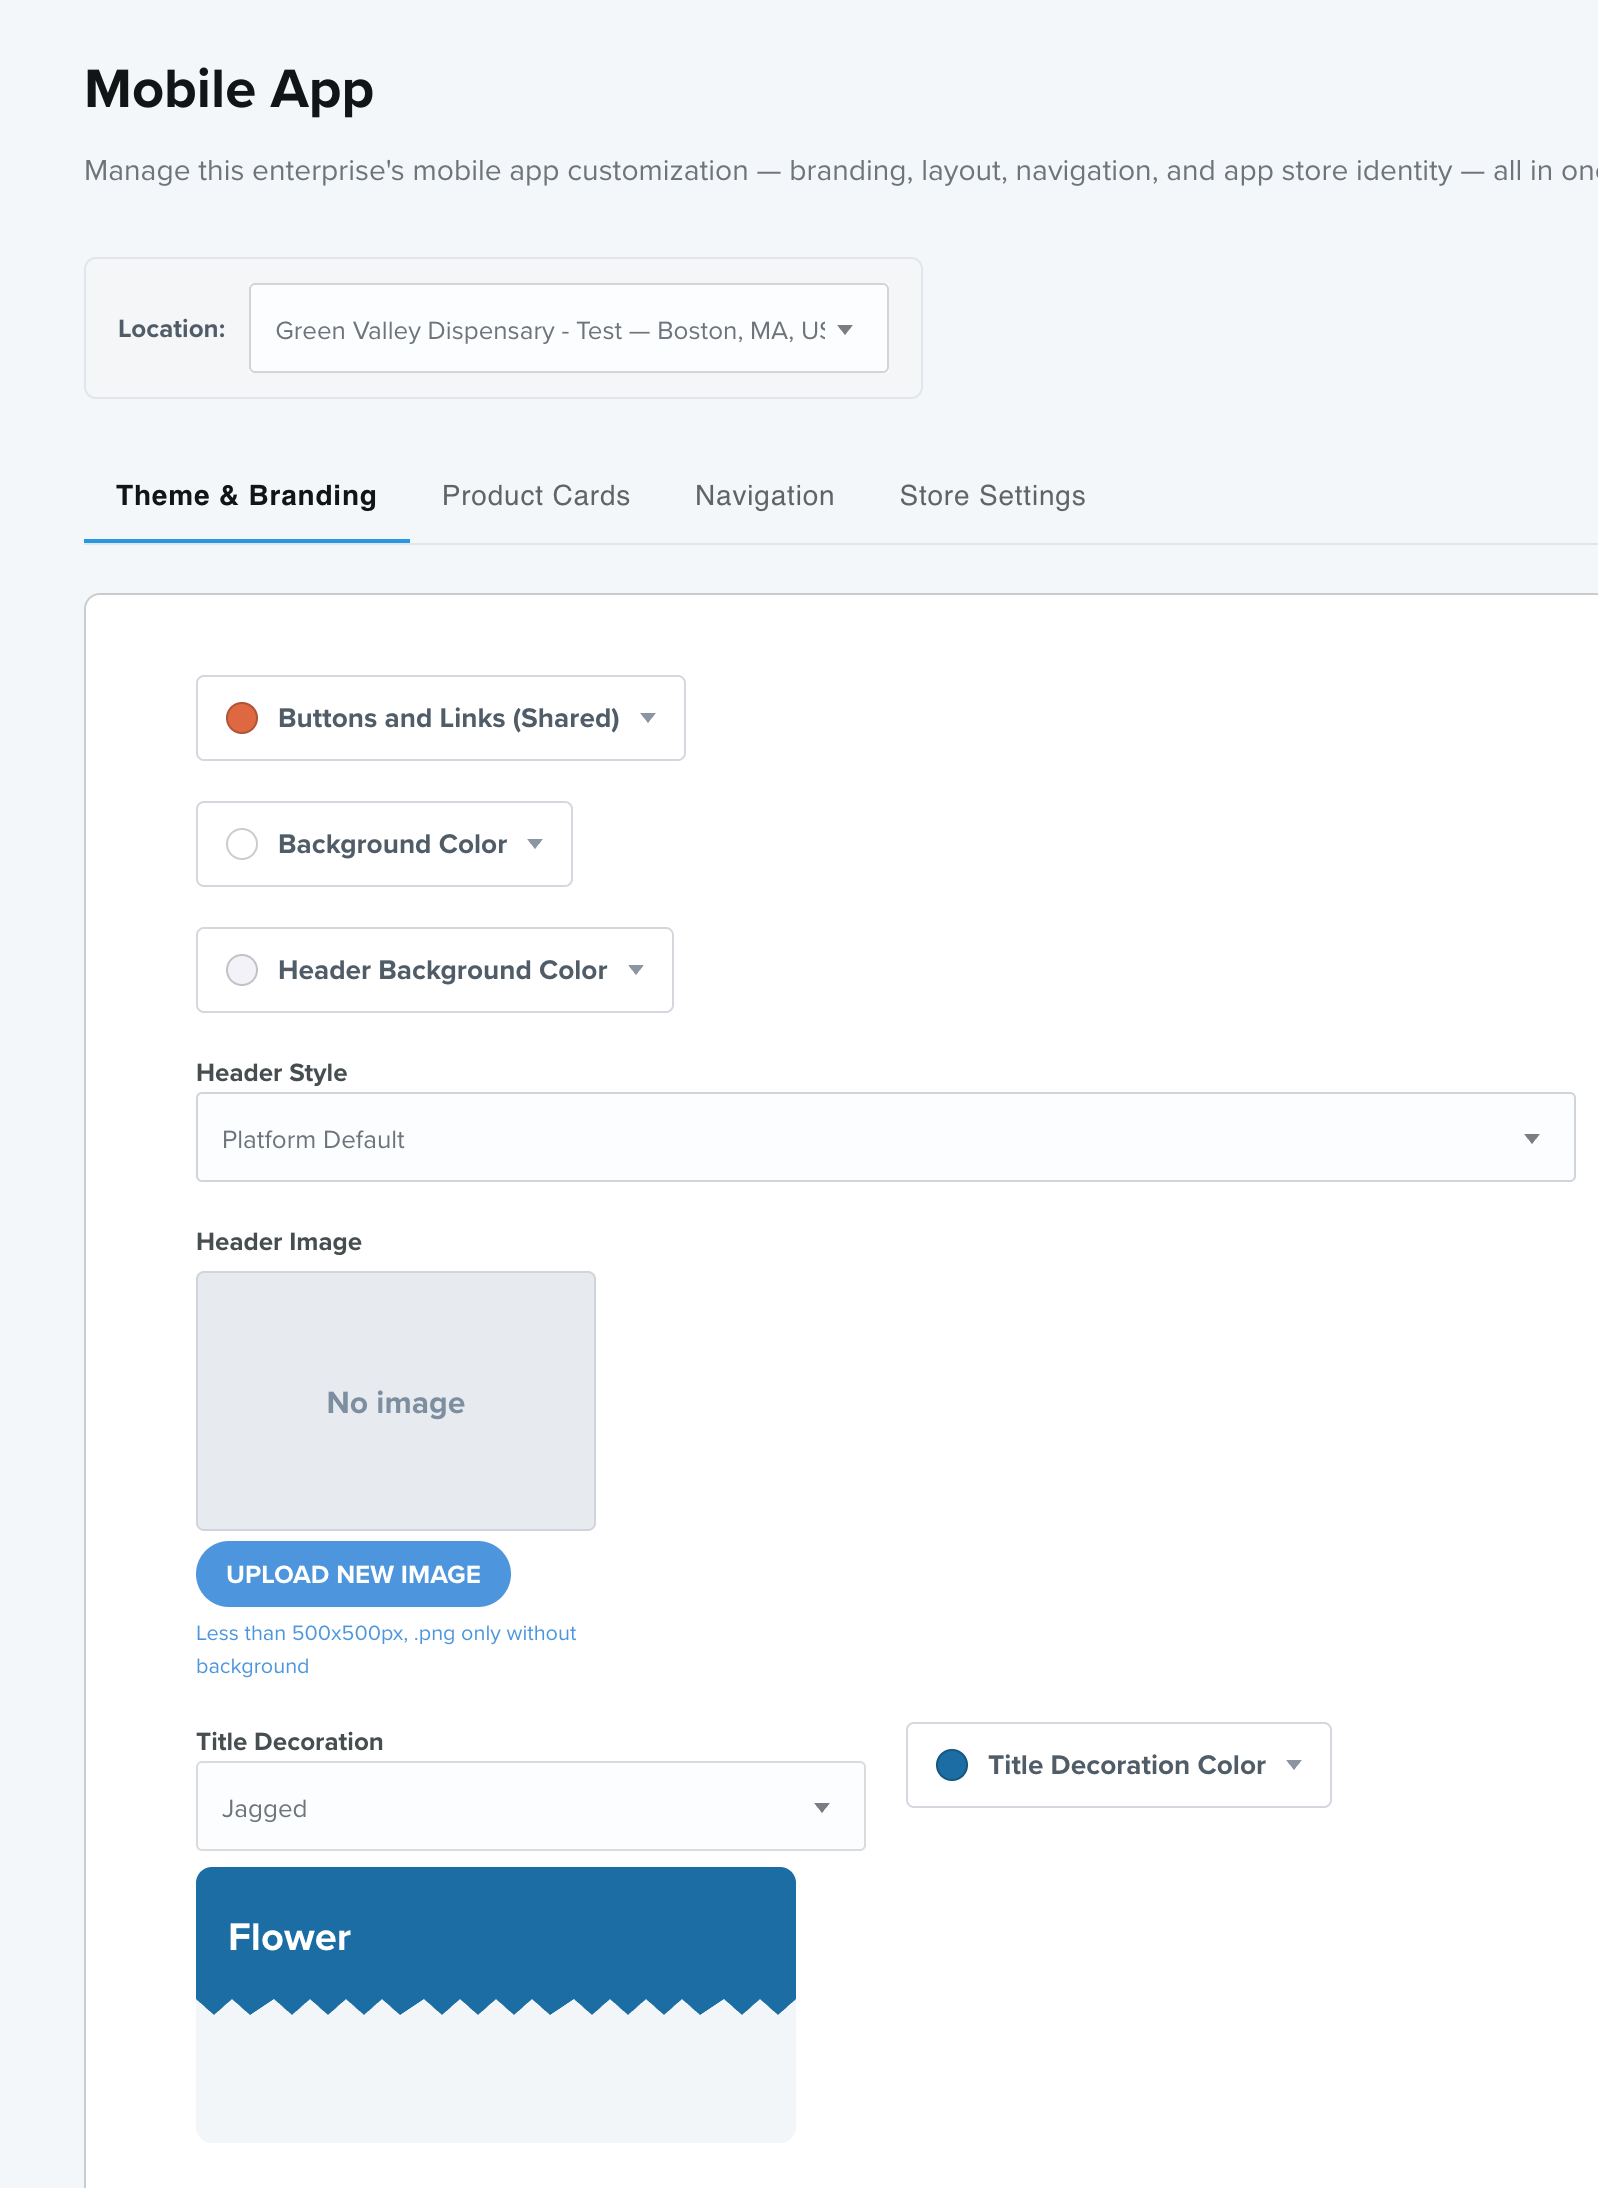
Task: Click the Location: label
Action: pyautogui.click(x=172, y=329)
